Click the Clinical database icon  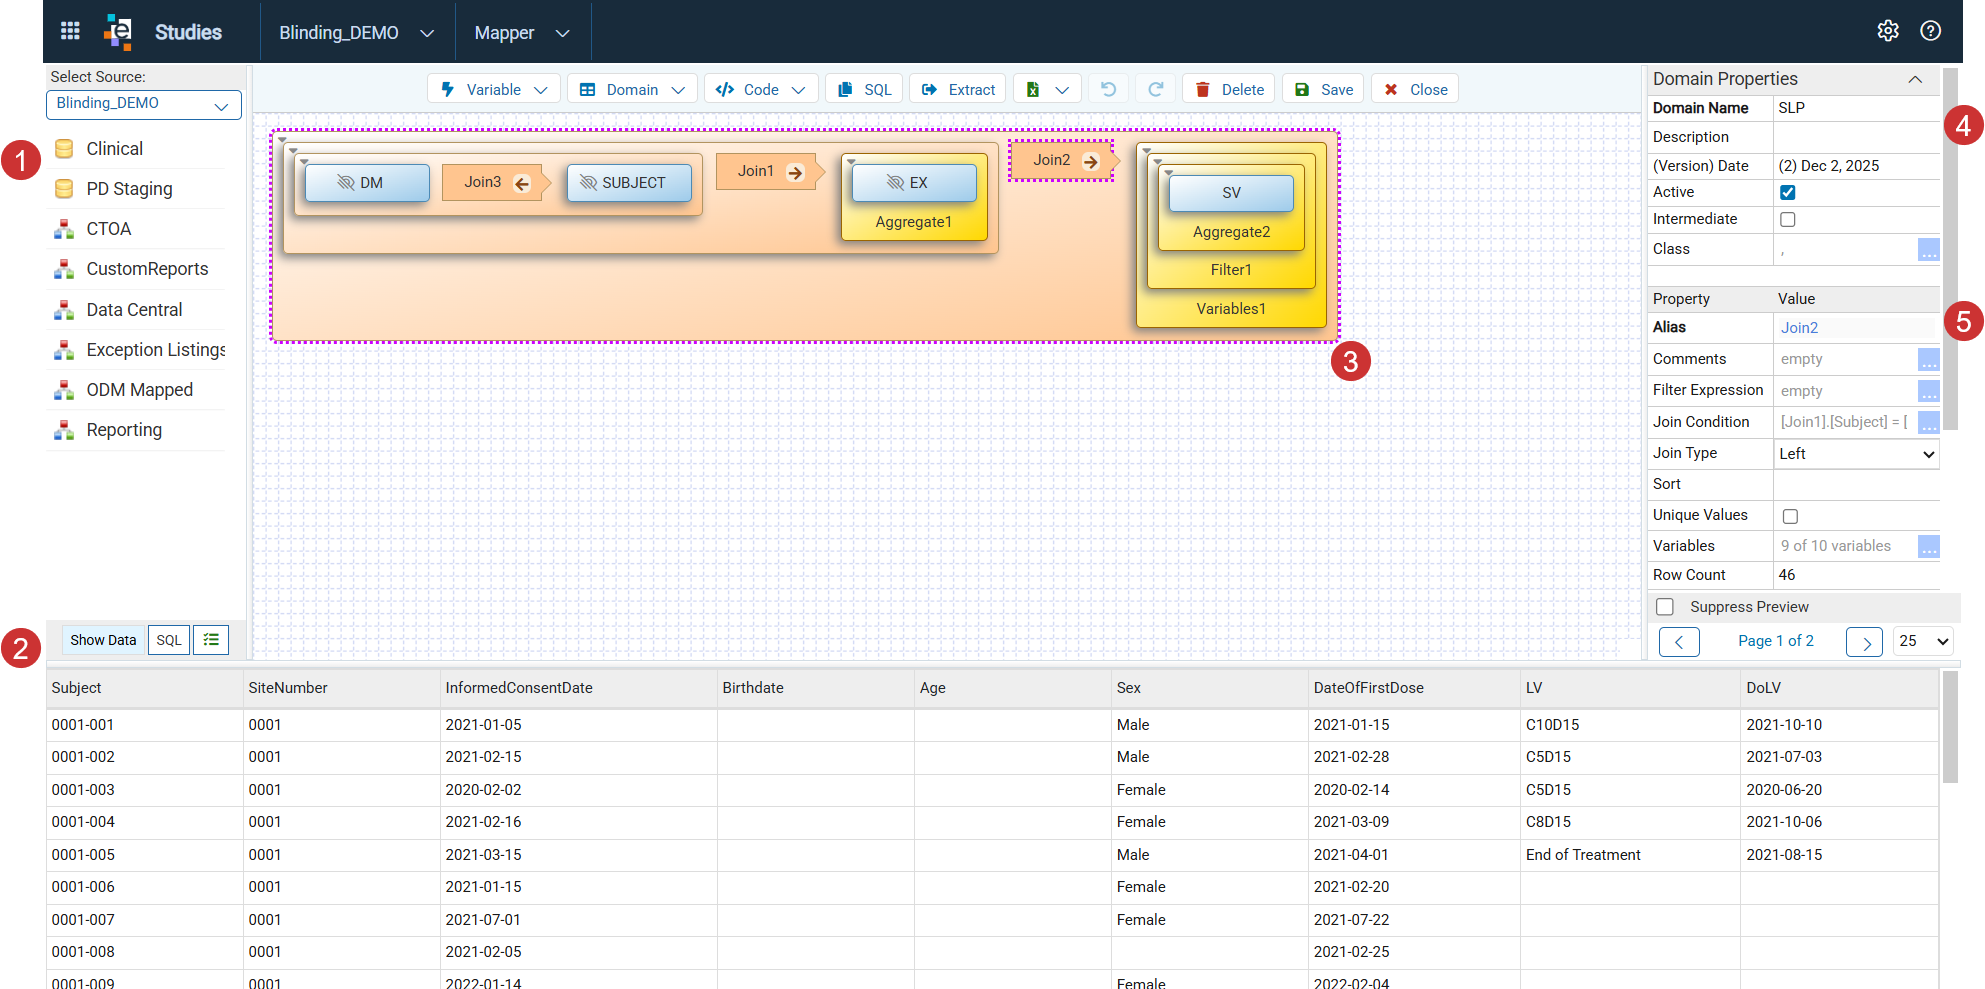pos(64,149)
